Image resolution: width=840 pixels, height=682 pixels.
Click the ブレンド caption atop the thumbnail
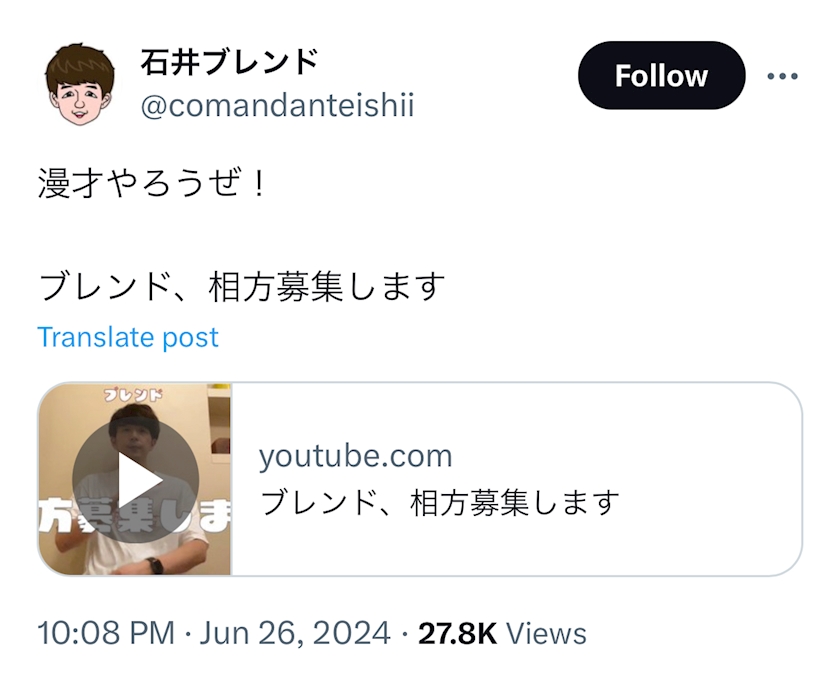coord(135,395)
